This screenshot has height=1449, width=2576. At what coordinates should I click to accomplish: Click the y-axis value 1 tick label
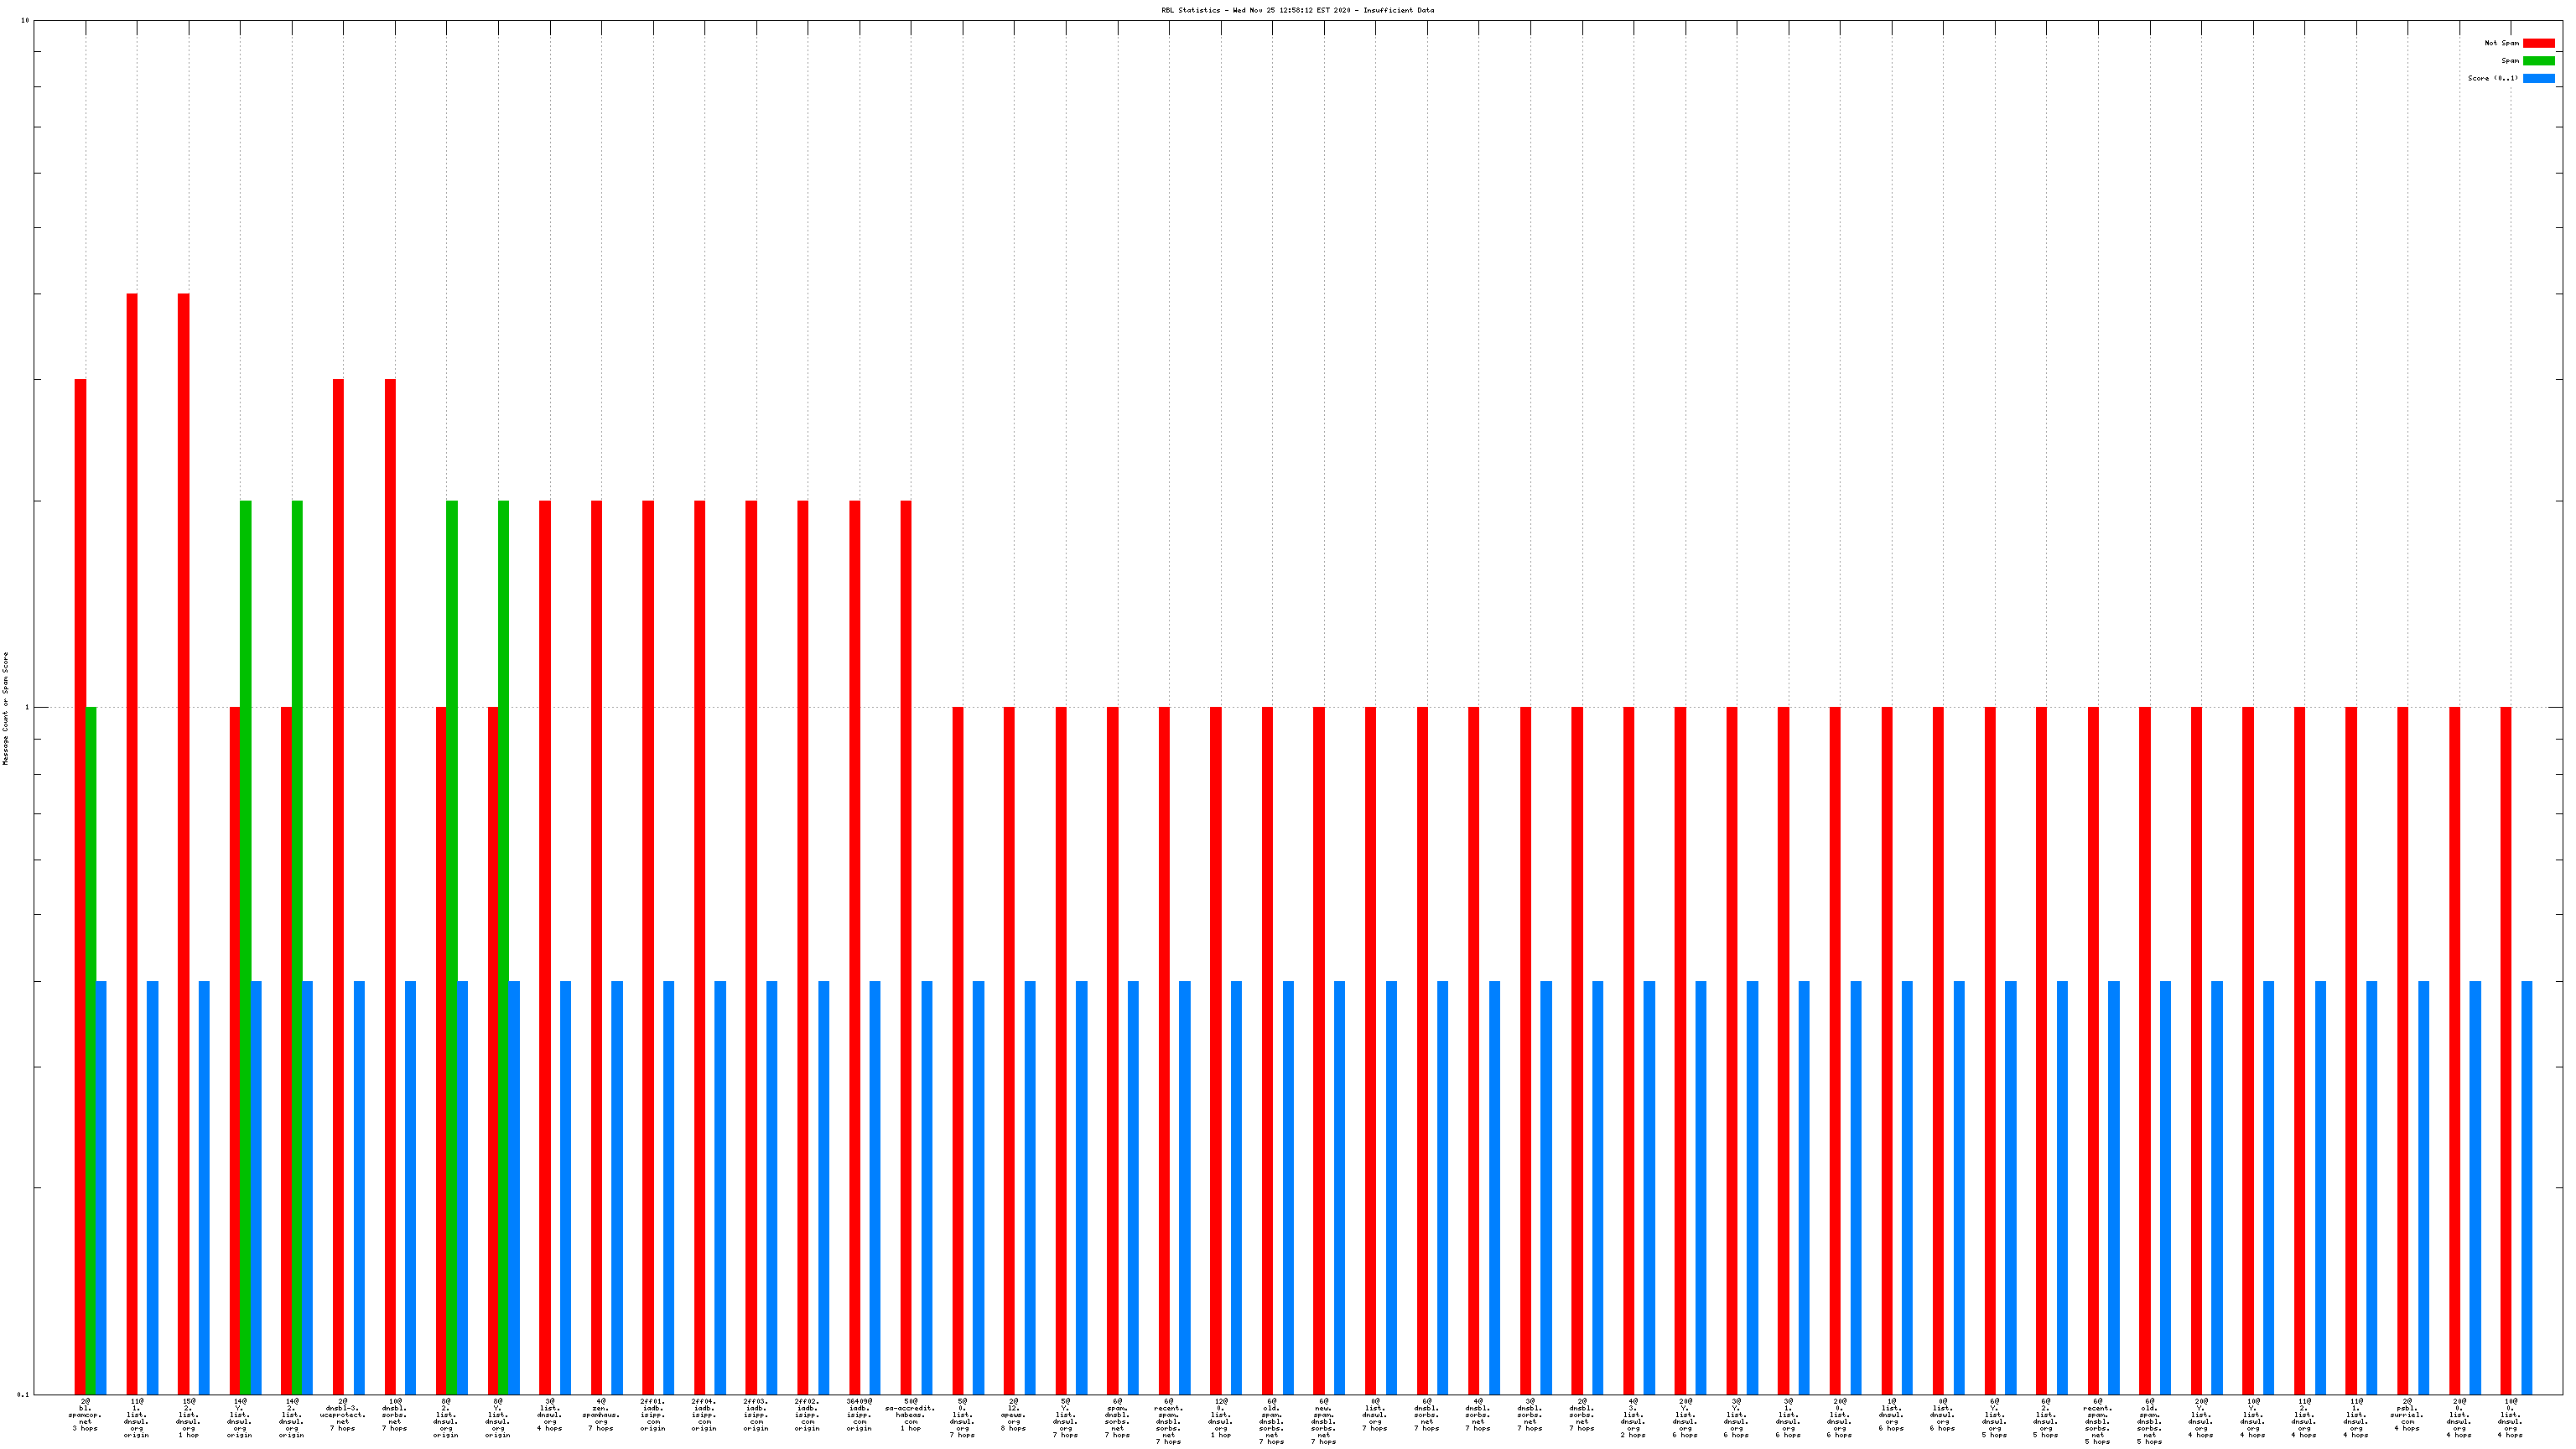click(x=27, y=708)
